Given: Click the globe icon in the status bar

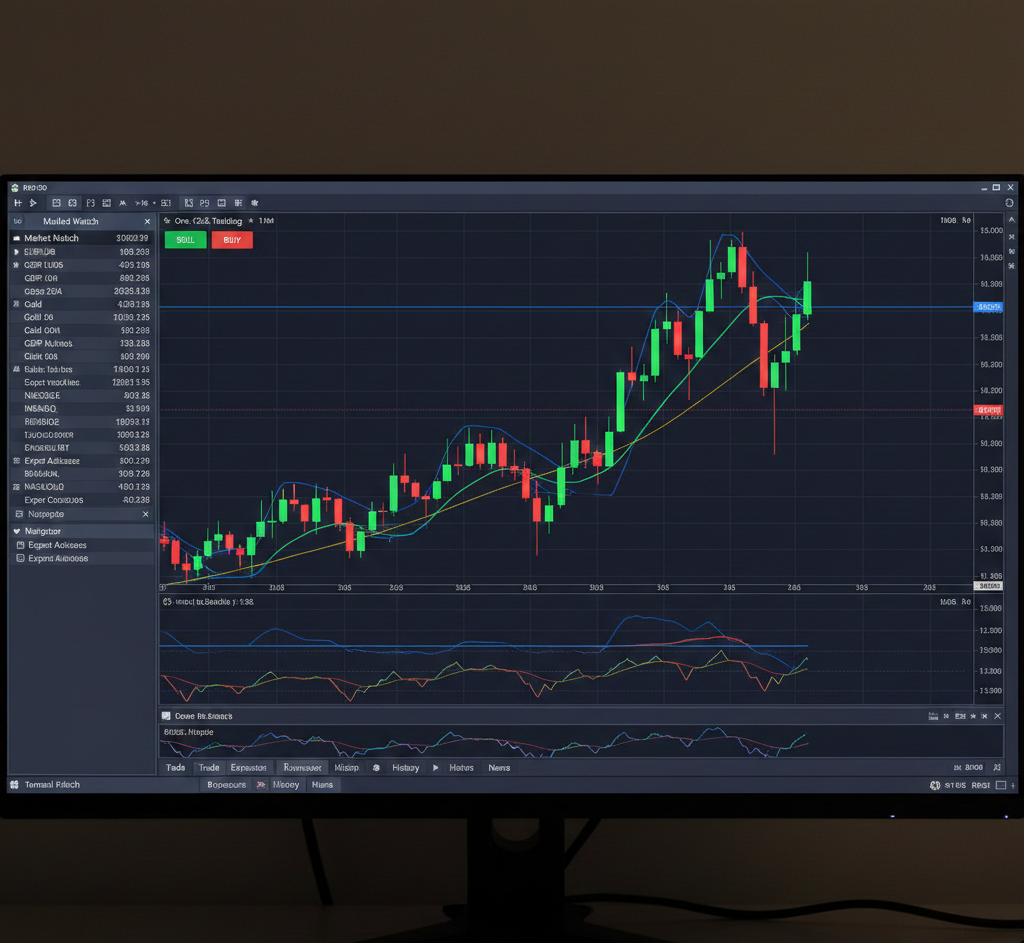Looking at the screenshot, I should 934,786.
